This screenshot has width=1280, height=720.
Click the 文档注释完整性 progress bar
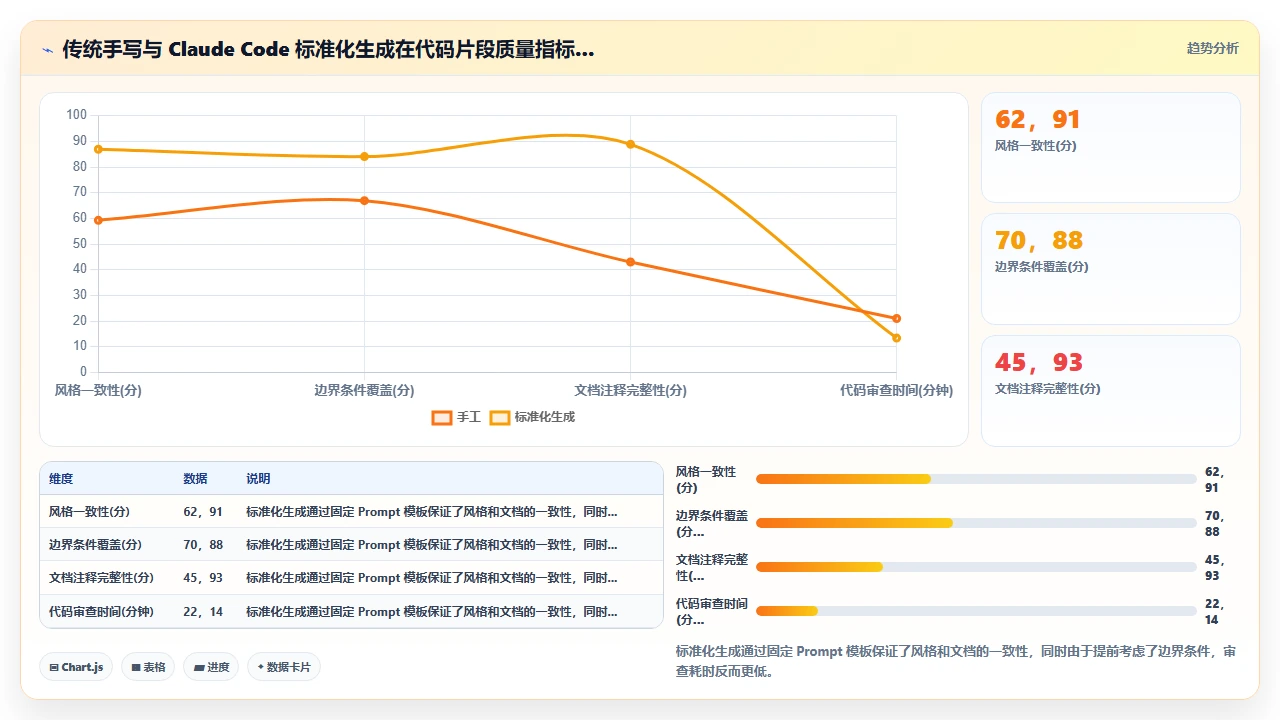click(x=976, y=567)
